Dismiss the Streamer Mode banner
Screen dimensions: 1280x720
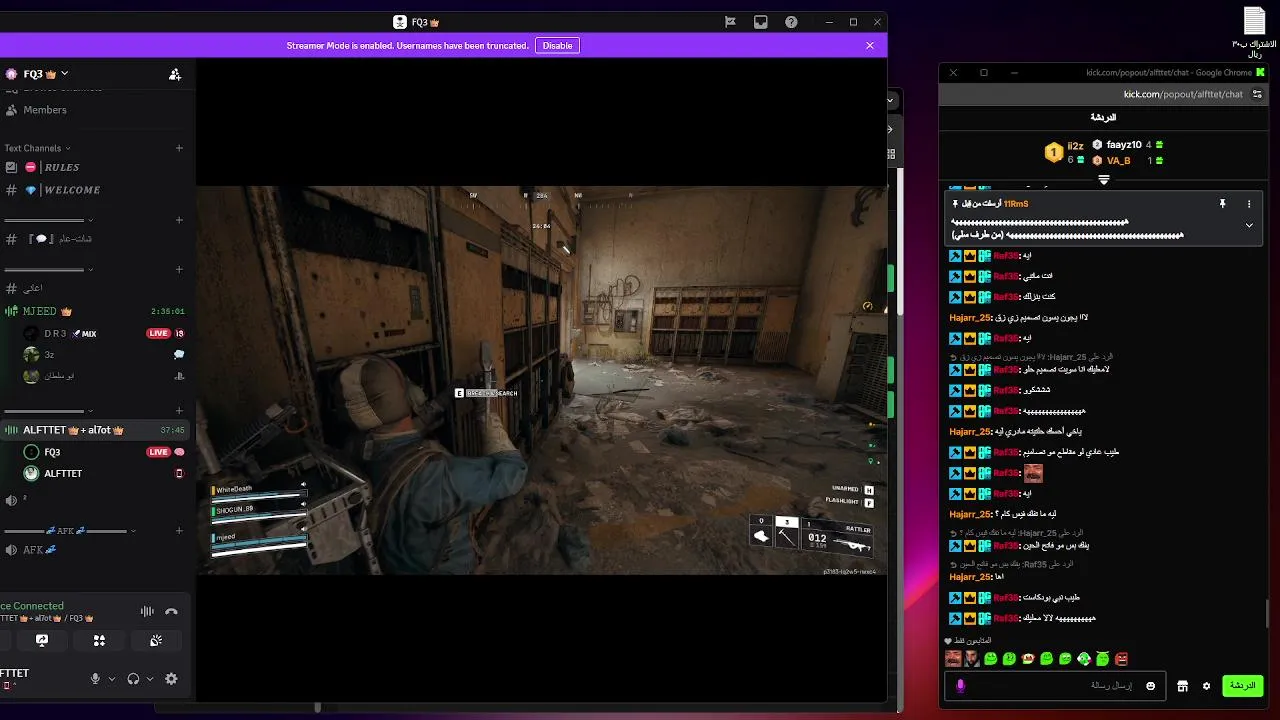(x=870, y=45)
